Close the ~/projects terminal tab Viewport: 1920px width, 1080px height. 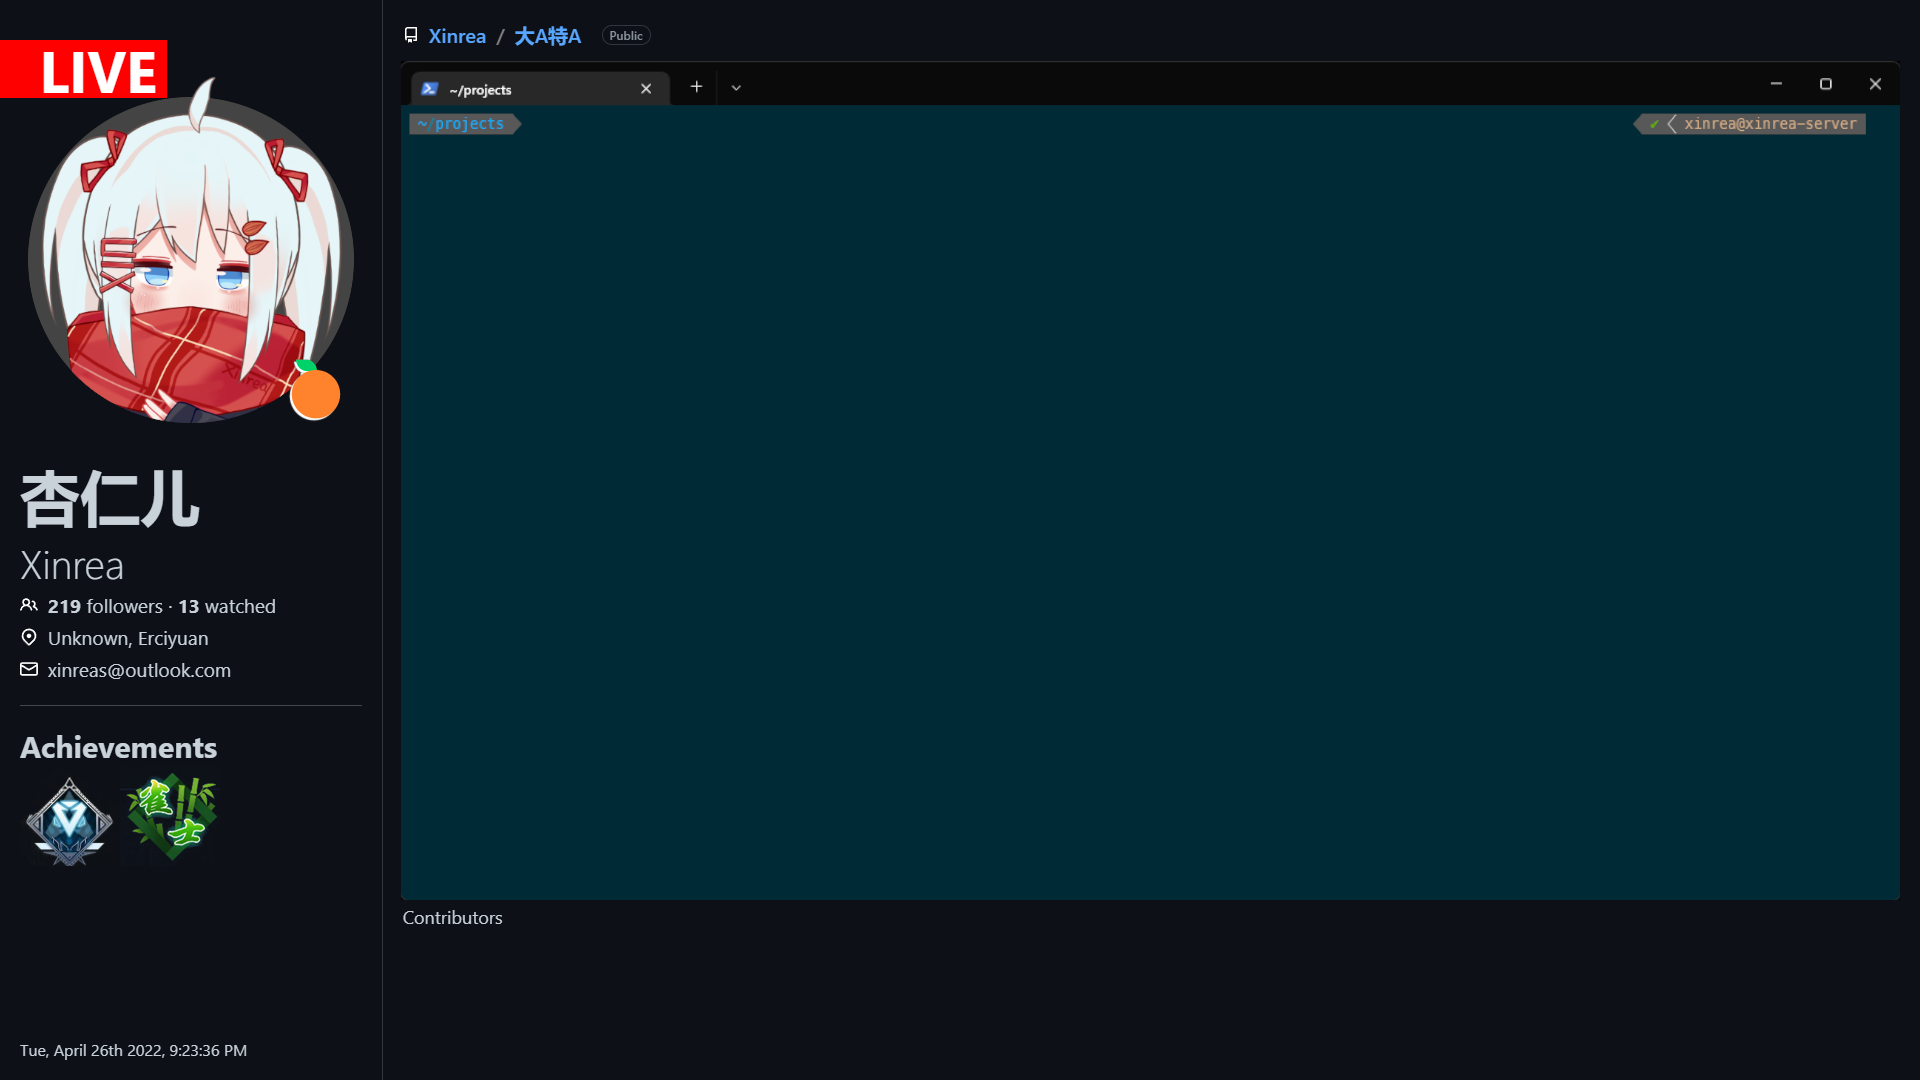646,89
